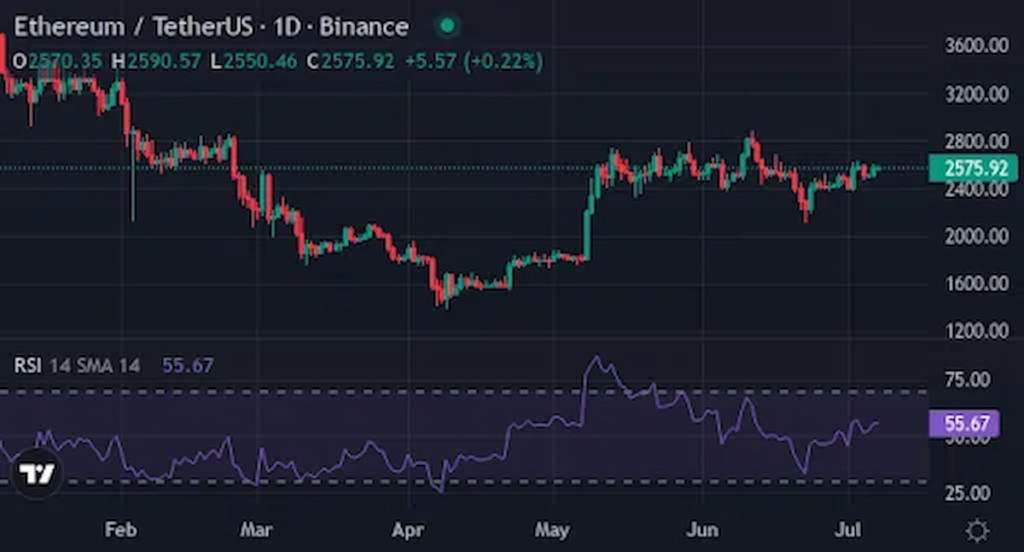Click the 3600.00 price axis label

point(976,46)
